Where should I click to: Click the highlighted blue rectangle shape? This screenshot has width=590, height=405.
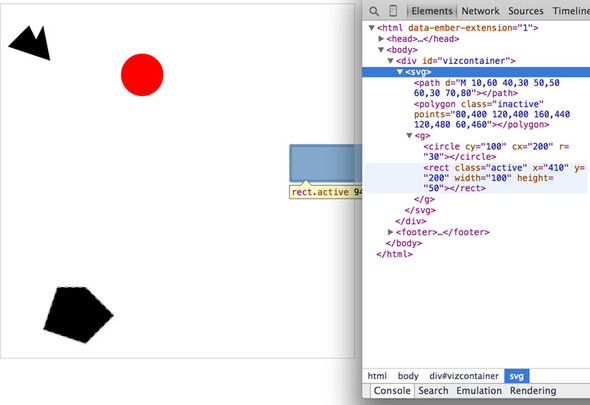click(325, 164)
